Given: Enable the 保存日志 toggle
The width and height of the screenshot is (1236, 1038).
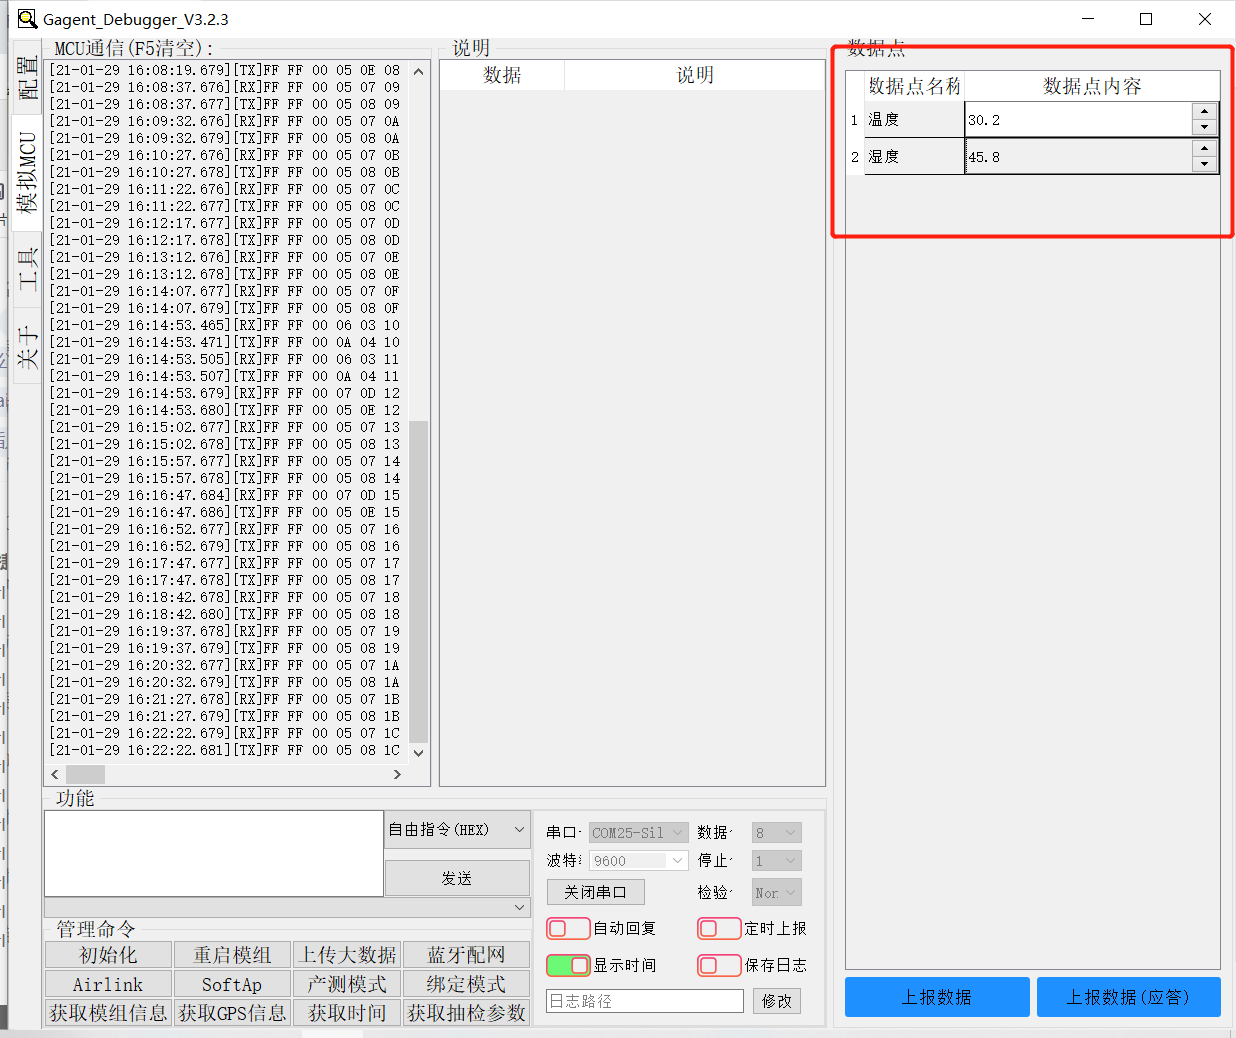Looking at the screenshot, I should (719, 965).
